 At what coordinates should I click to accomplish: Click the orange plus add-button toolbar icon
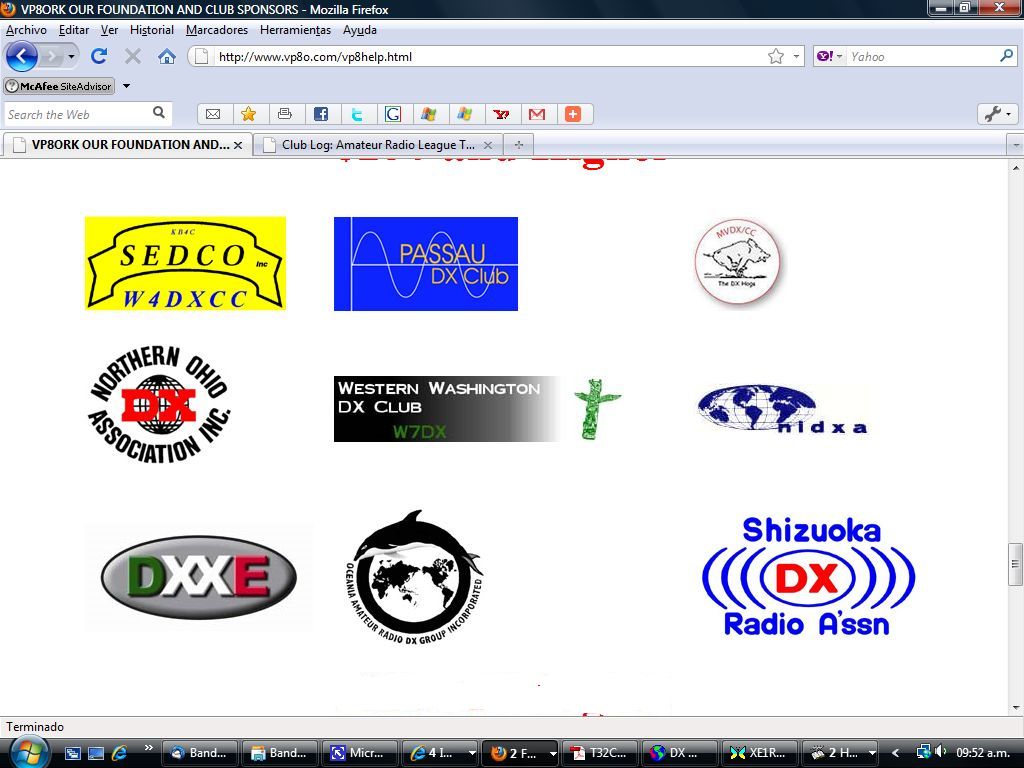pos(573,114)
